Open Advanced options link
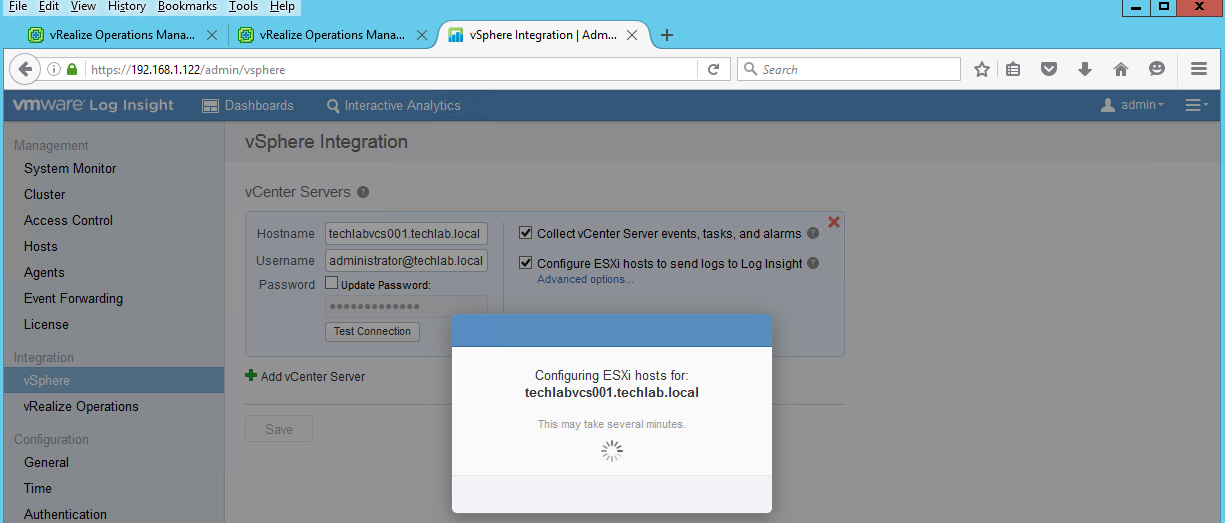This screenshot has height=523, width=1225. click(x=585, y=279)
